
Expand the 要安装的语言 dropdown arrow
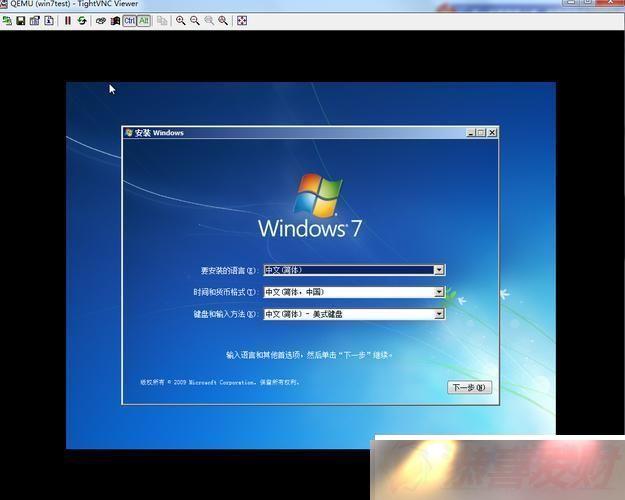coord(439,270)
